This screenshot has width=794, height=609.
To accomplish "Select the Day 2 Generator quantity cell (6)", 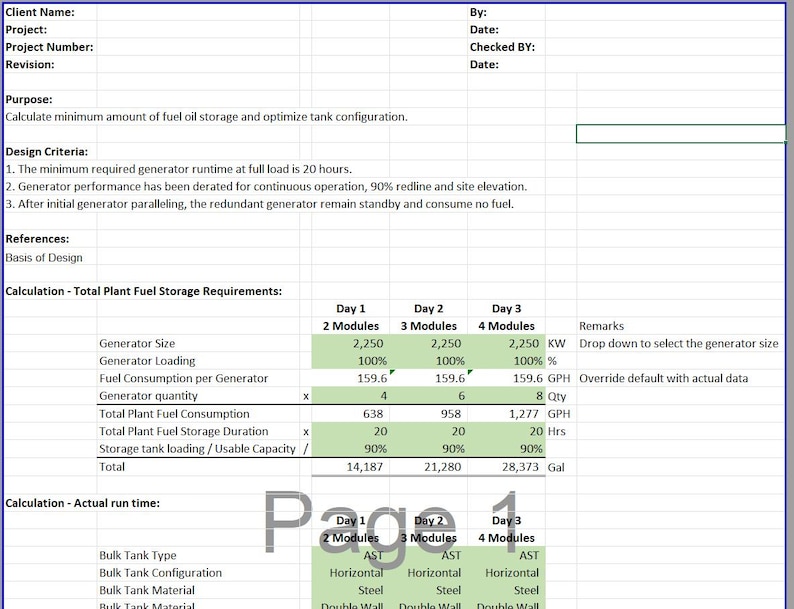I will [429, 396].
